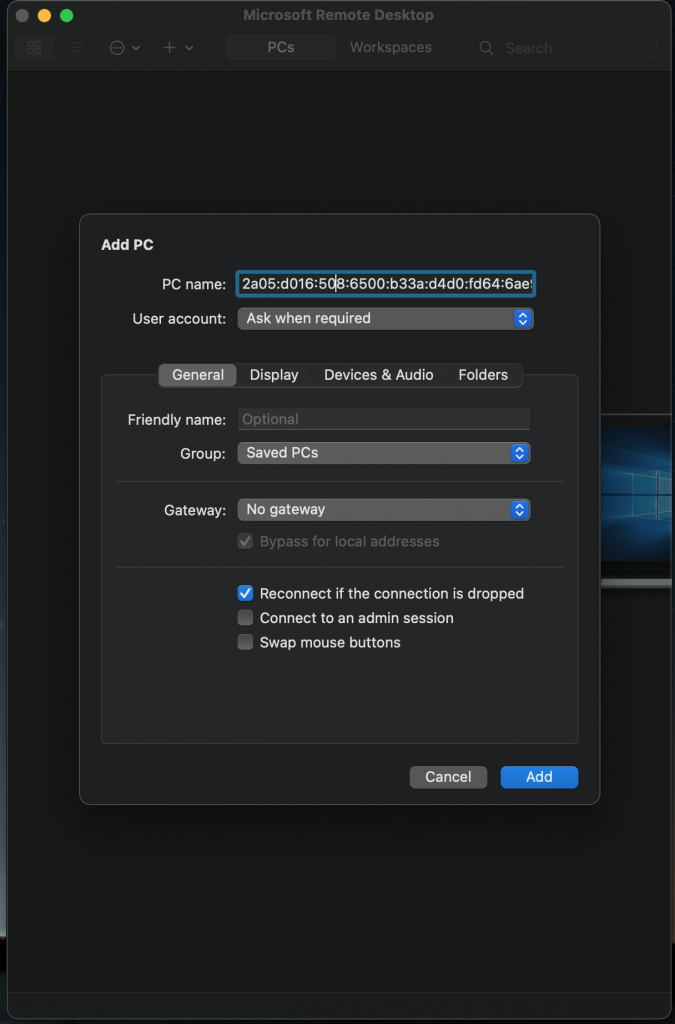Expand the Group dropdown showing Saved PCs
The height and width of the screenshot is (1024, 675).
point(383,453)
